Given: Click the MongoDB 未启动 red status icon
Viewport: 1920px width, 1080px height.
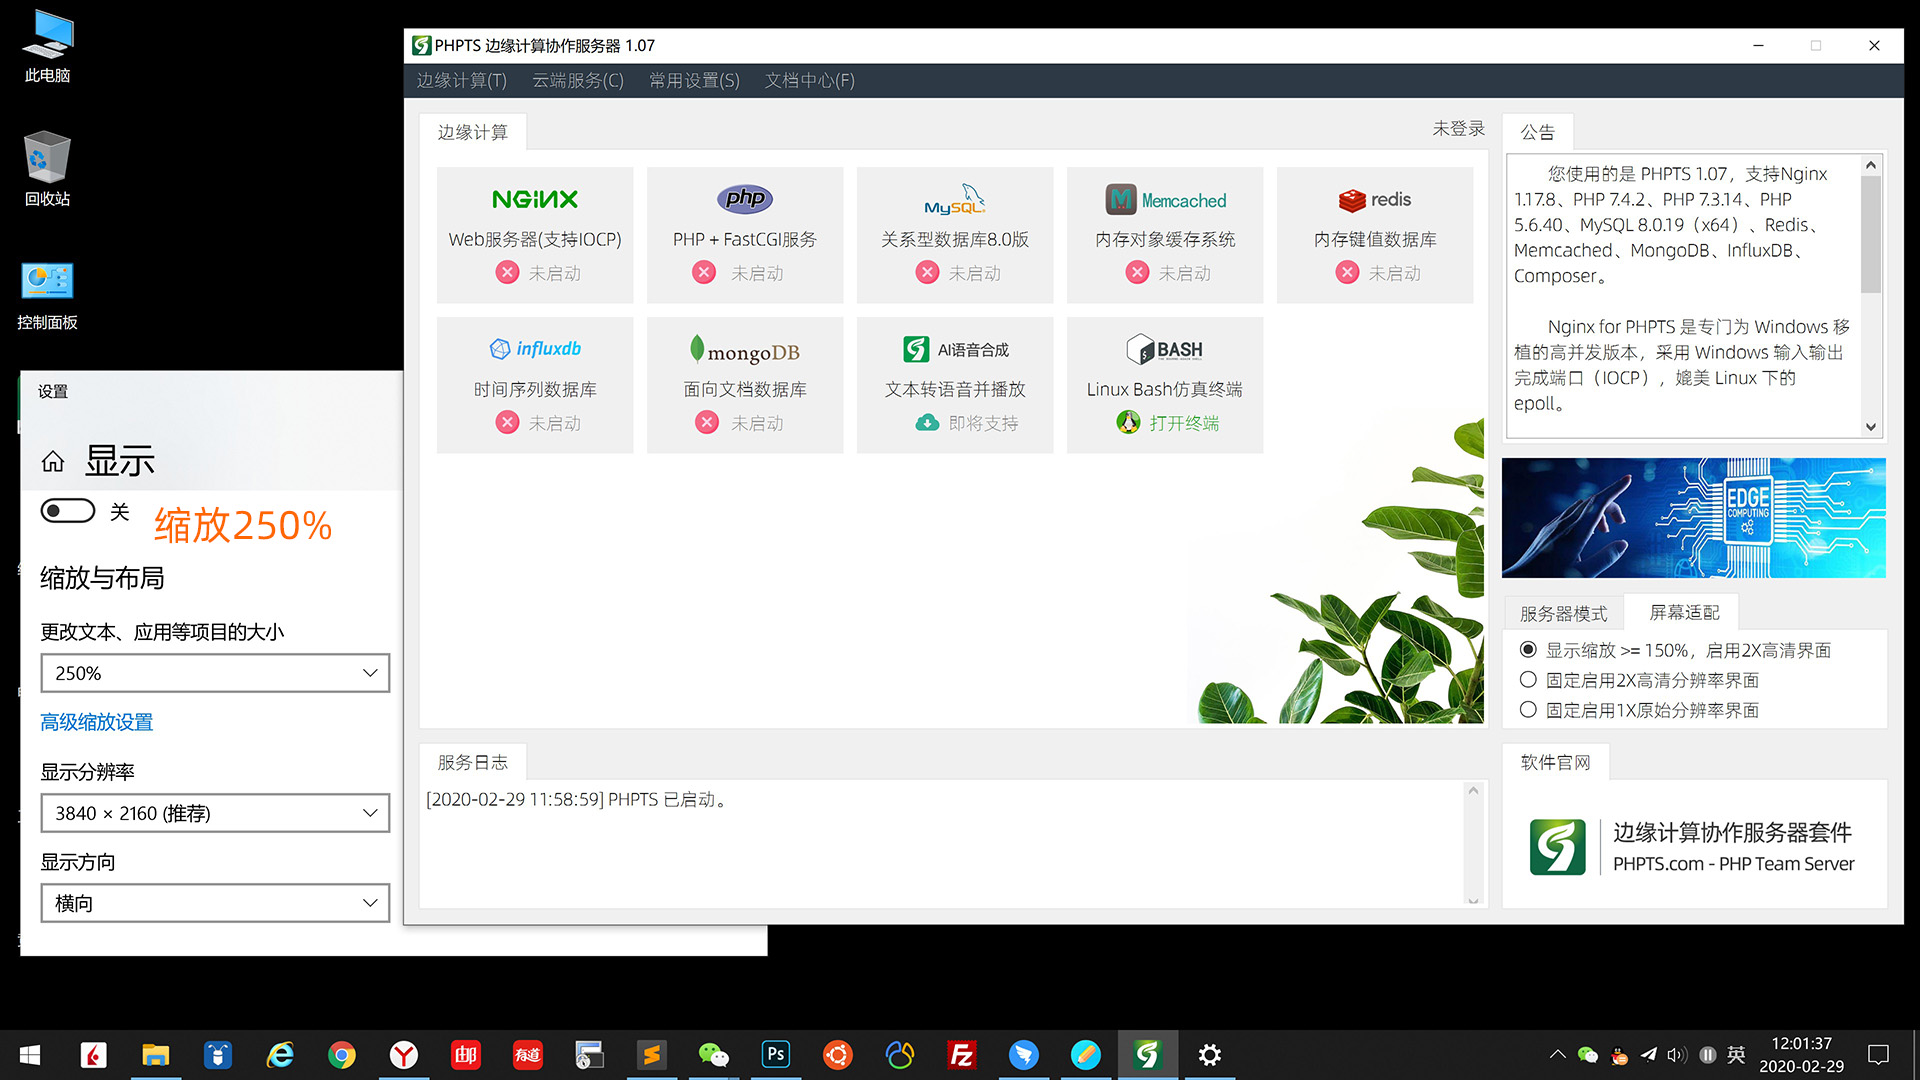Looking at the screenshot, I should point(708,423).
